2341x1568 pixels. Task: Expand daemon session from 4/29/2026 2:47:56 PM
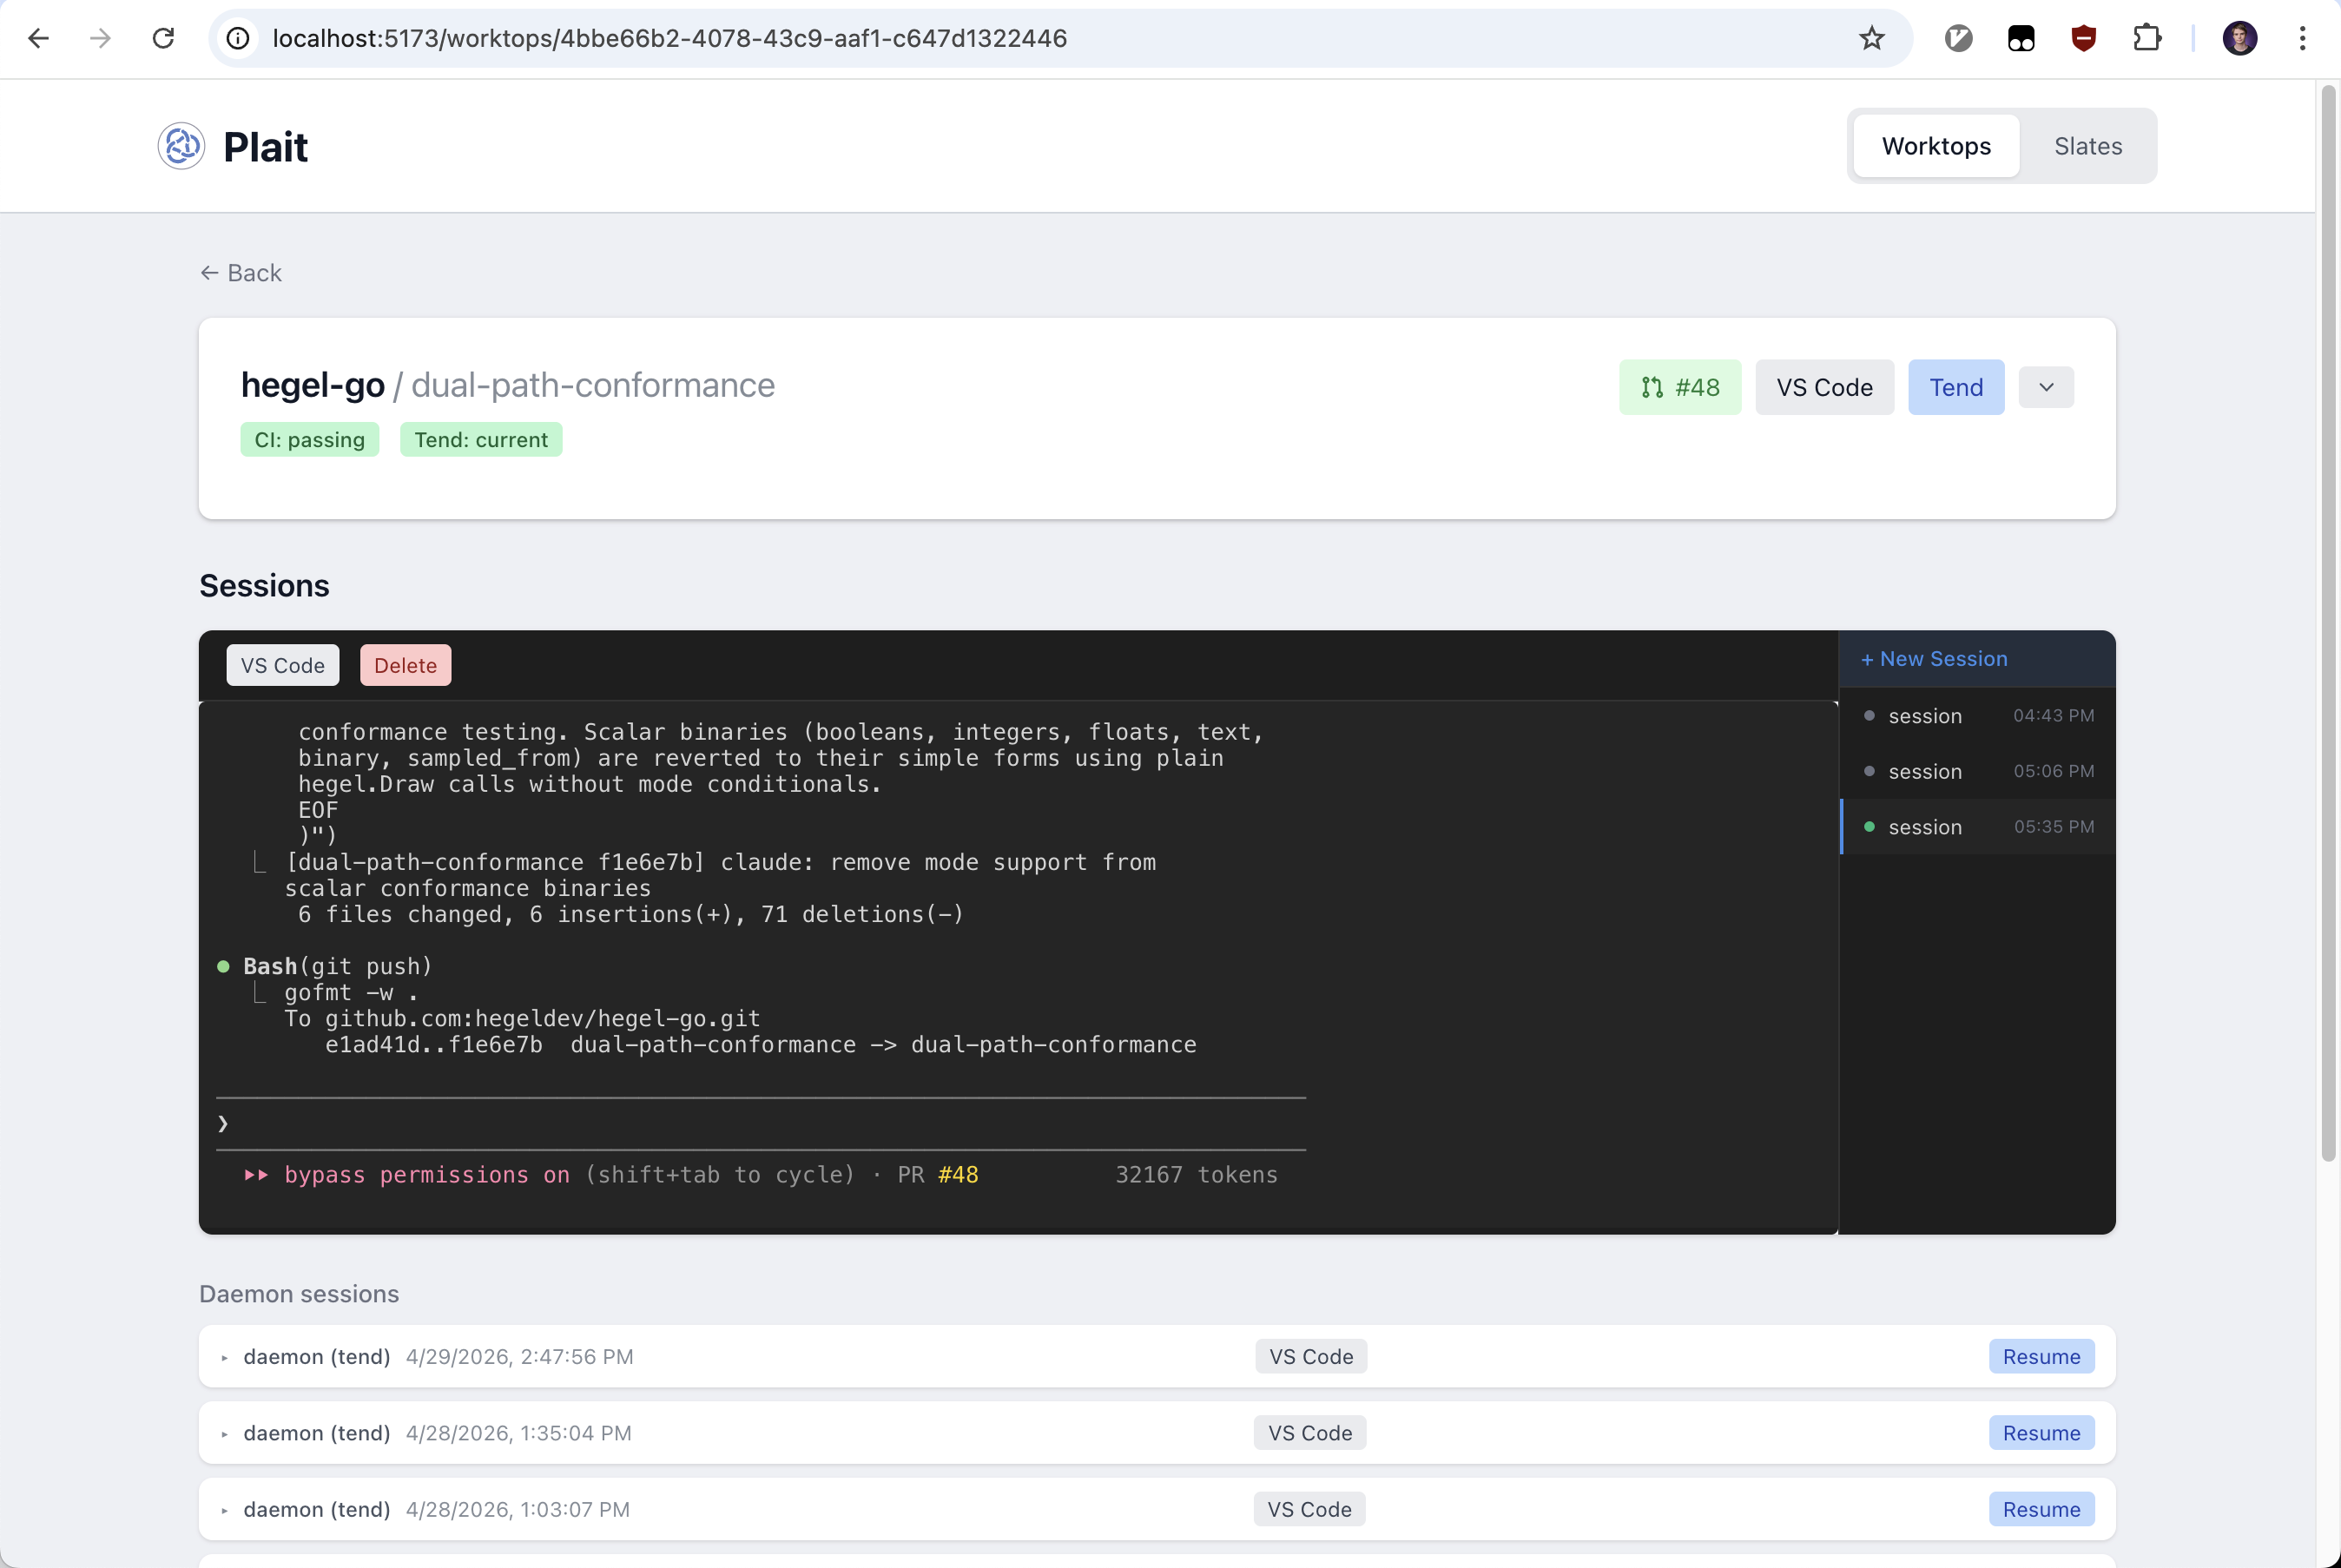(225, 1357)
